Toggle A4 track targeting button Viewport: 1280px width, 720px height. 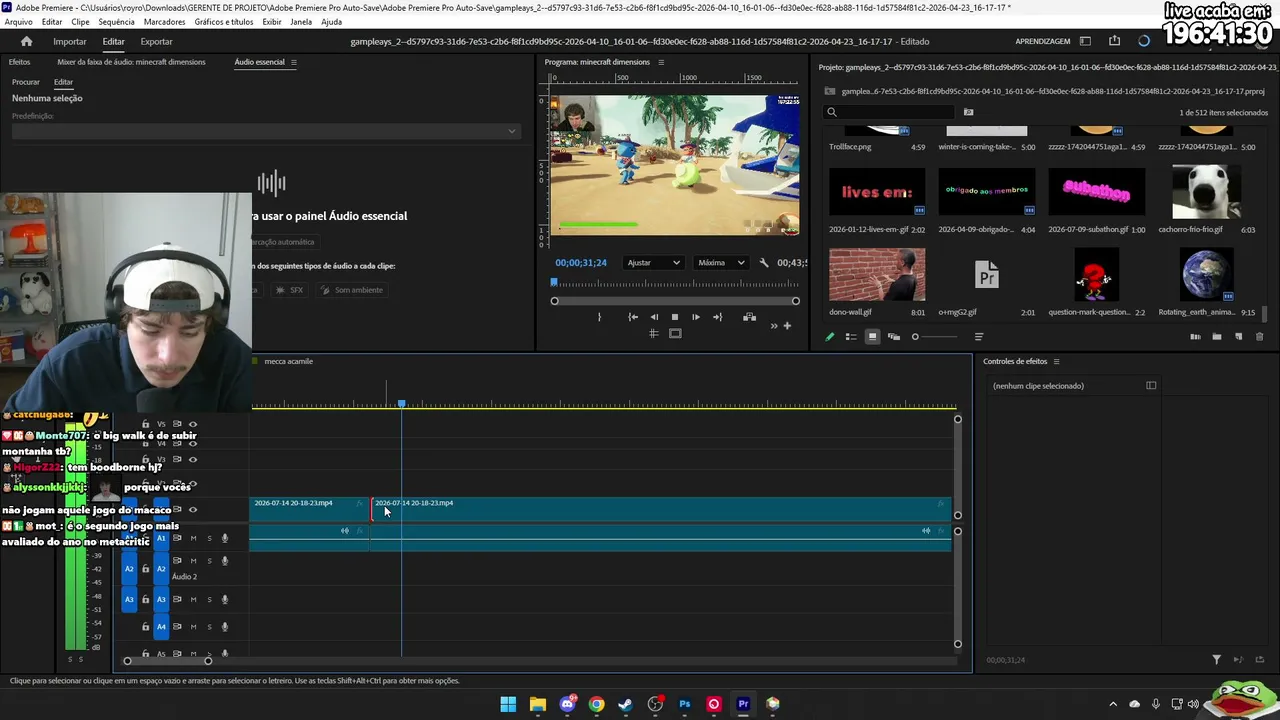[161, 627]
